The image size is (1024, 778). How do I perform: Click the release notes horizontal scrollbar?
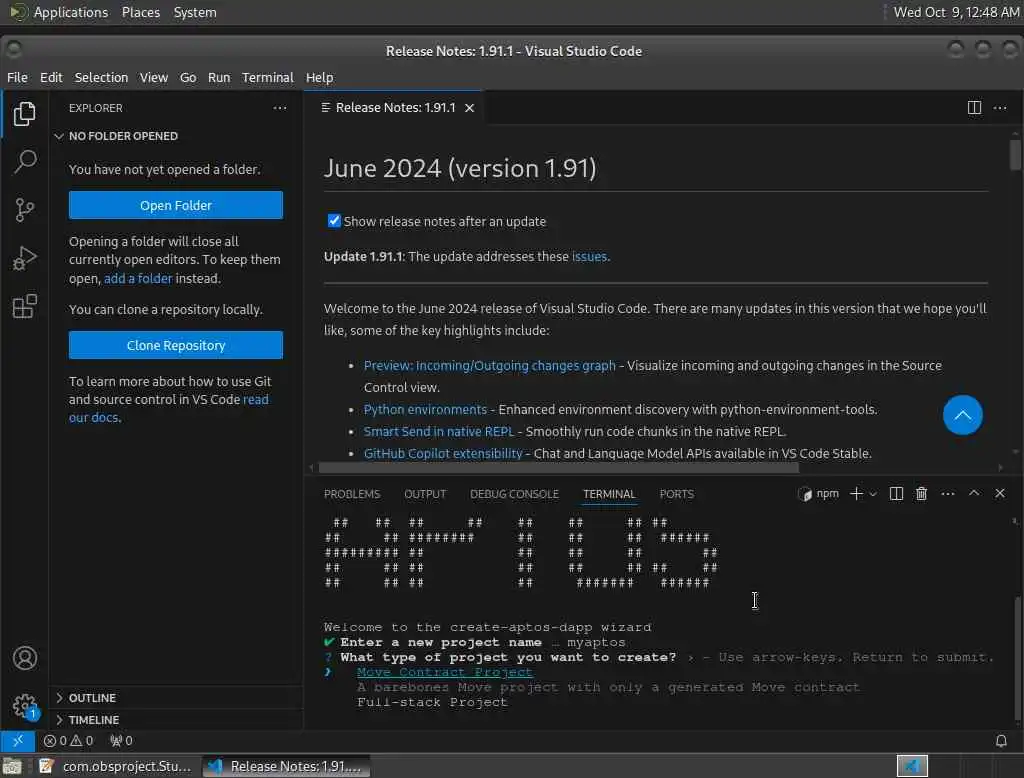(558, 468)
